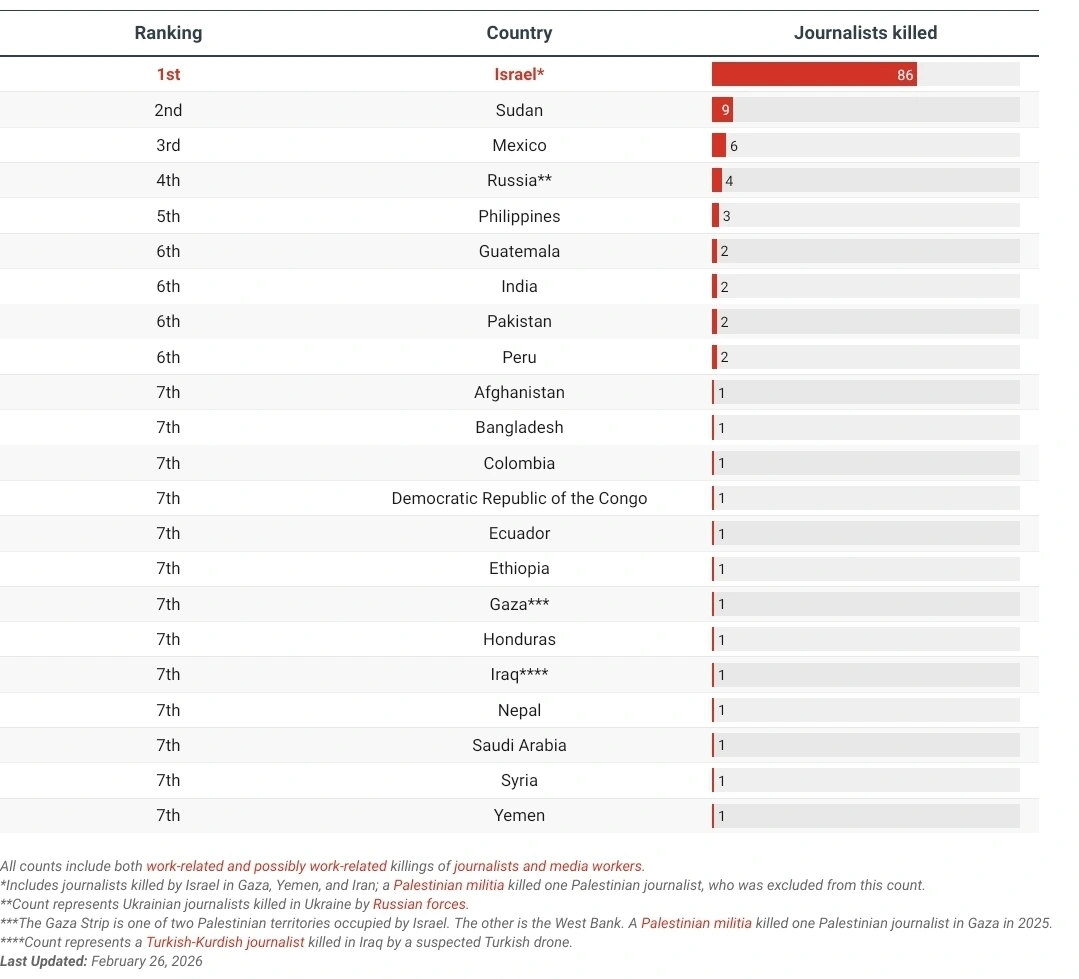Select the 'Mexico' country cell
1079x979 pixels.
click(x=519, y=145)
